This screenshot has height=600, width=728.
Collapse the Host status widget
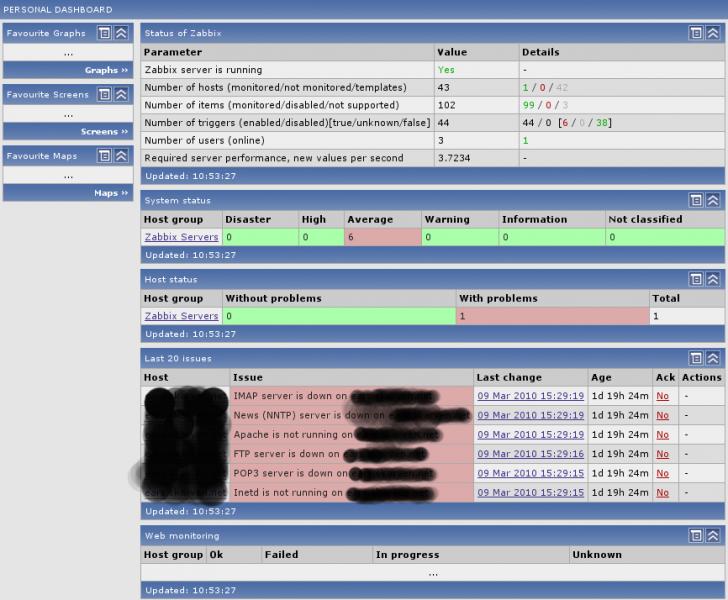(713, 279)
